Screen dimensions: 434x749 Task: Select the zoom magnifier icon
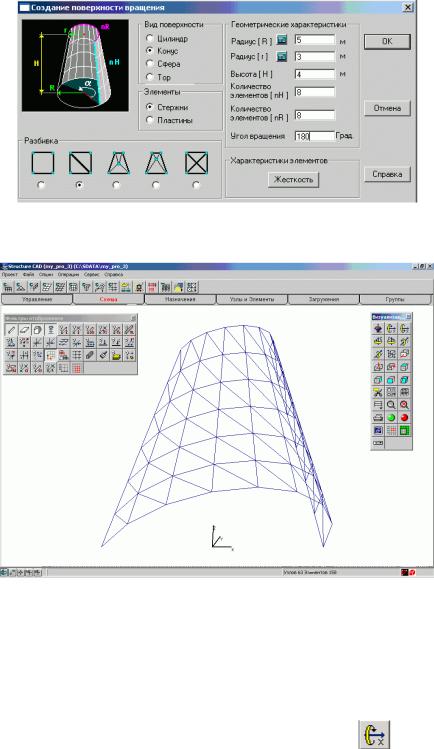point(391,405)
